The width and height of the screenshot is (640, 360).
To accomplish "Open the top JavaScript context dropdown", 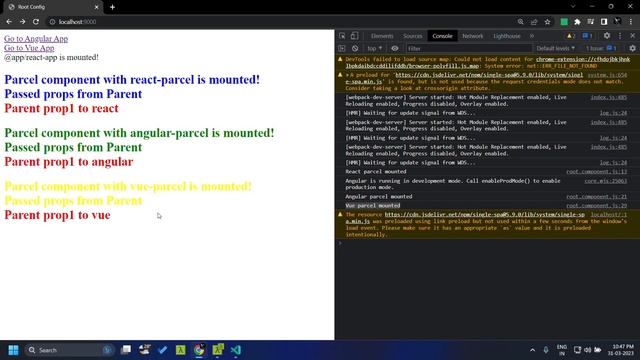I will pyautogui.click(x=374, y=48).
